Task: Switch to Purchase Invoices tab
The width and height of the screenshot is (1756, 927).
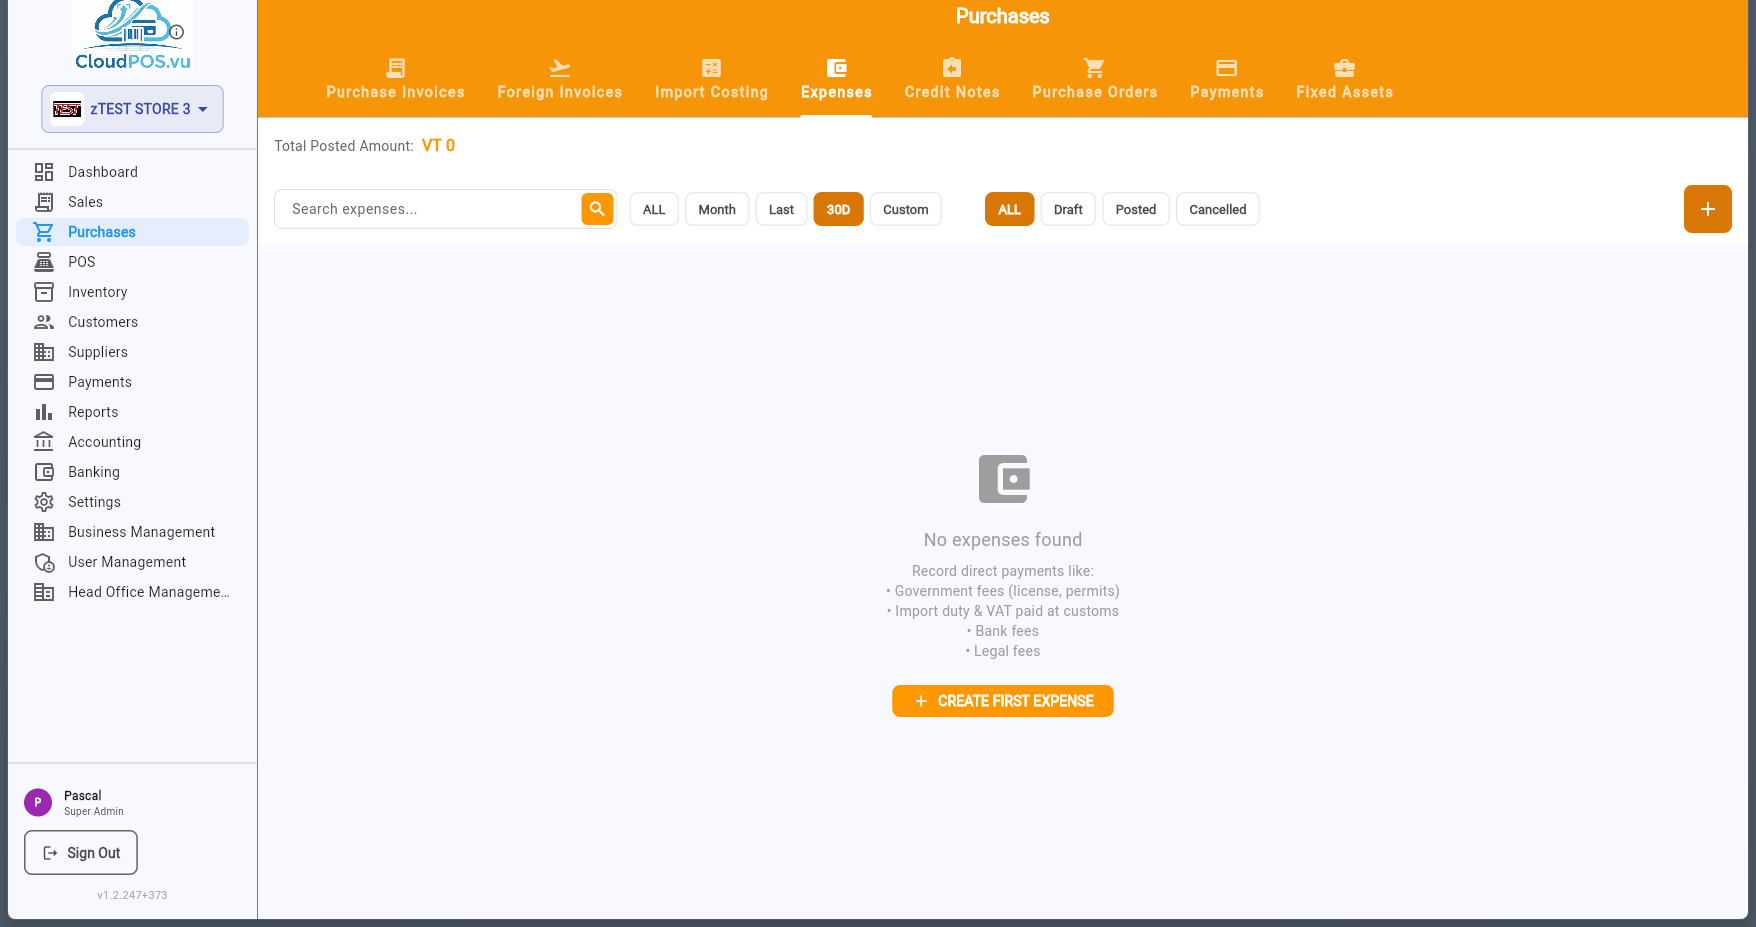Action: 396,80
